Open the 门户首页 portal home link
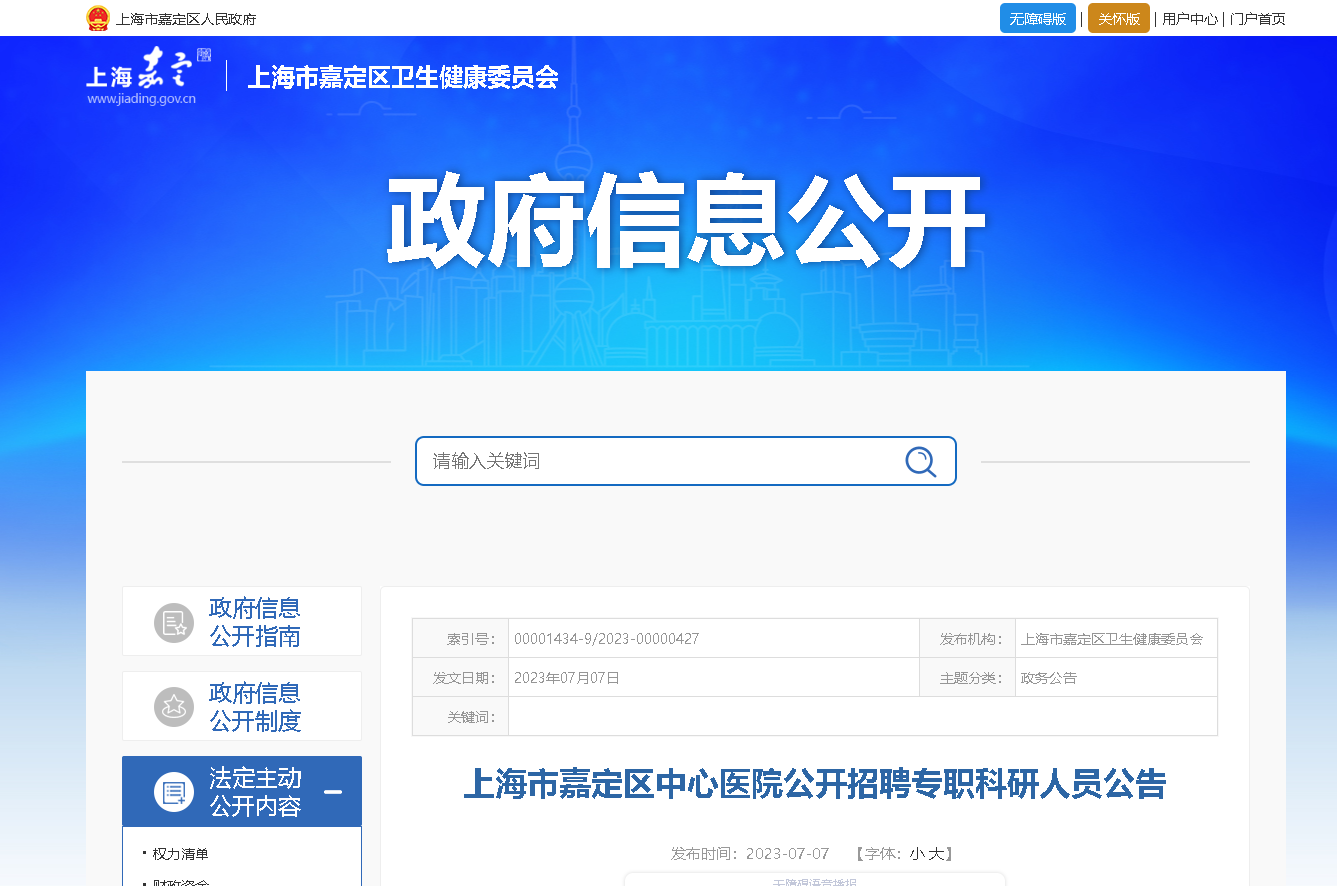 click(x=1257, y=19)
